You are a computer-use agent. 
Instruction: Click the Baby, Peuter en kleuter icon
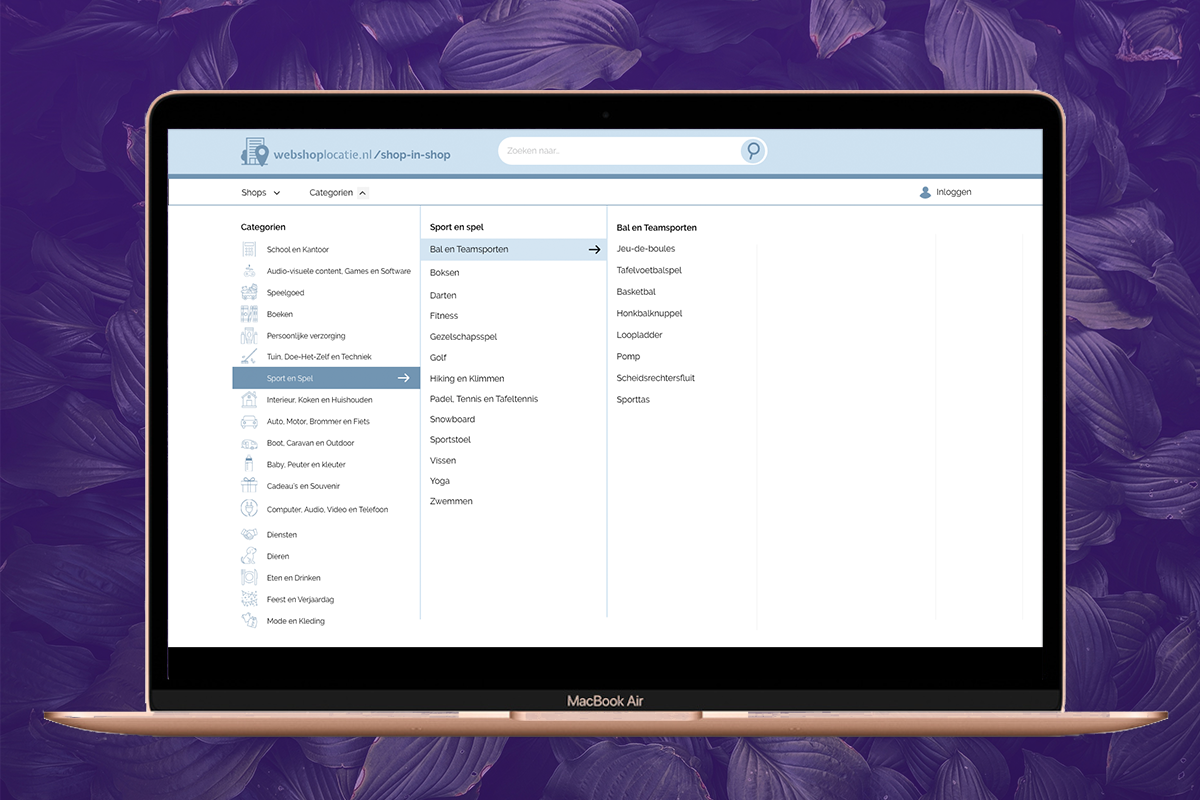(x=249, y=464)
